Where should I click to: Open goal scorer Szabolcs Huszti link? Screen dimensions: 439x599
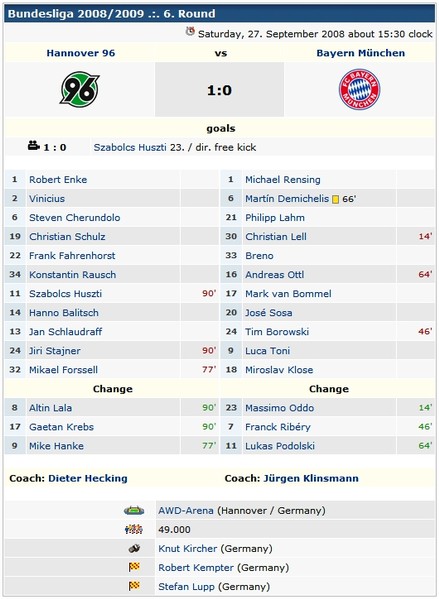point(130,147)
